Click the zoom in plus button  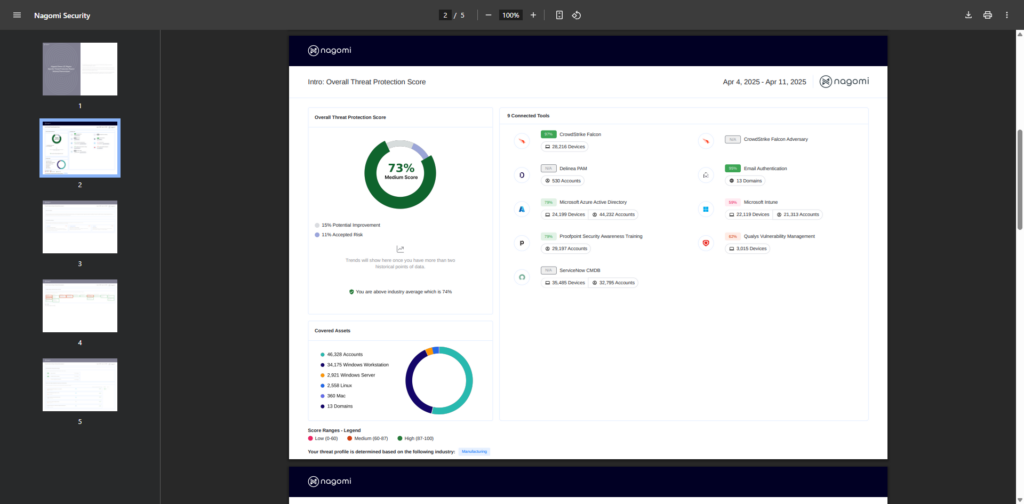click(533, 15)
